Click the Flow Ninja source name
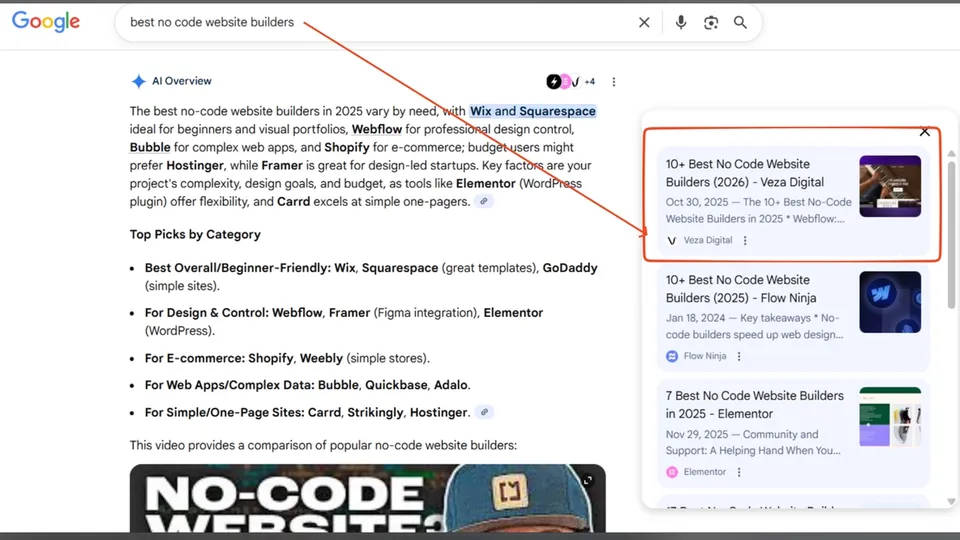The image size is (960, 540). pos(705,356)
